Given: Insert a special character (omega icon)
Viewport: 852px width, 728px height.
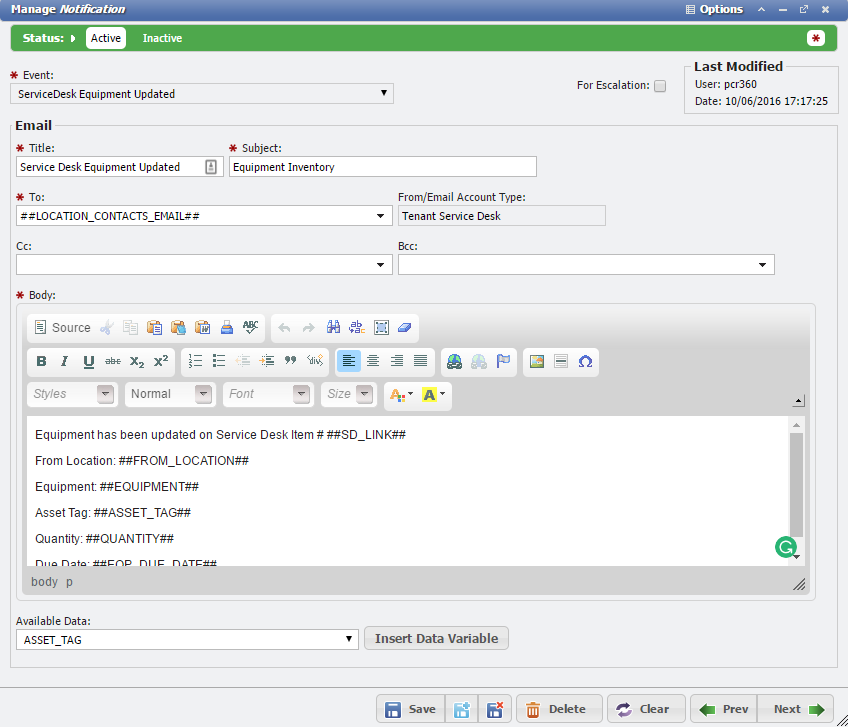Looking at the screenshot, I should coord(585,361).
